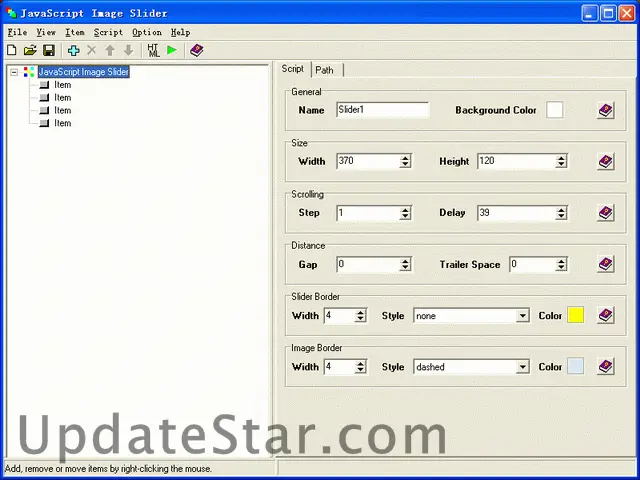This screenshot has height=480, width=640.
Task: Click the Open folder toolbar icon
Action: click(x=30, y=50)
